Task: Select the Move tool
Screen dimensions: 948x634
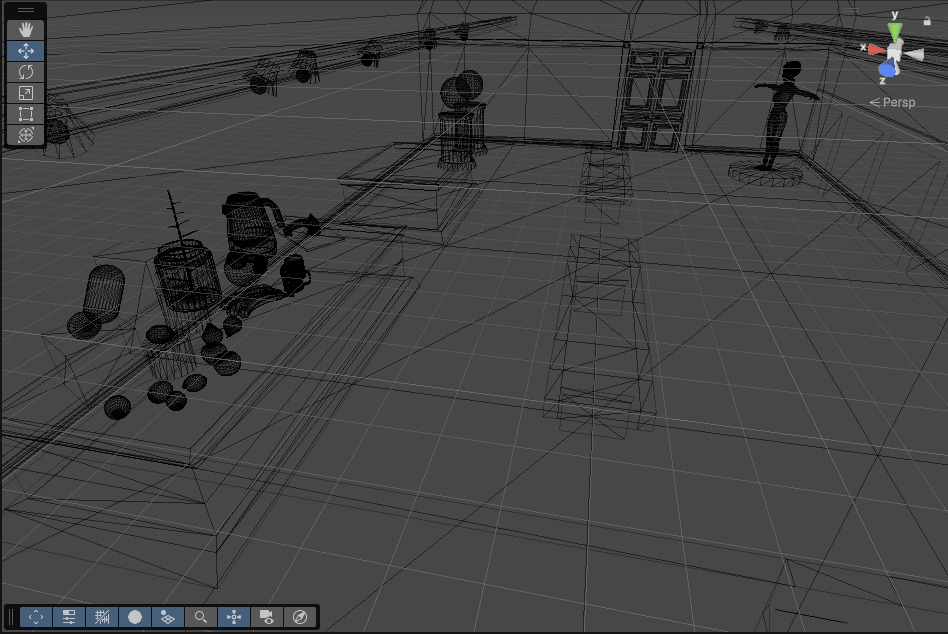Action: (x=26, y=50)
